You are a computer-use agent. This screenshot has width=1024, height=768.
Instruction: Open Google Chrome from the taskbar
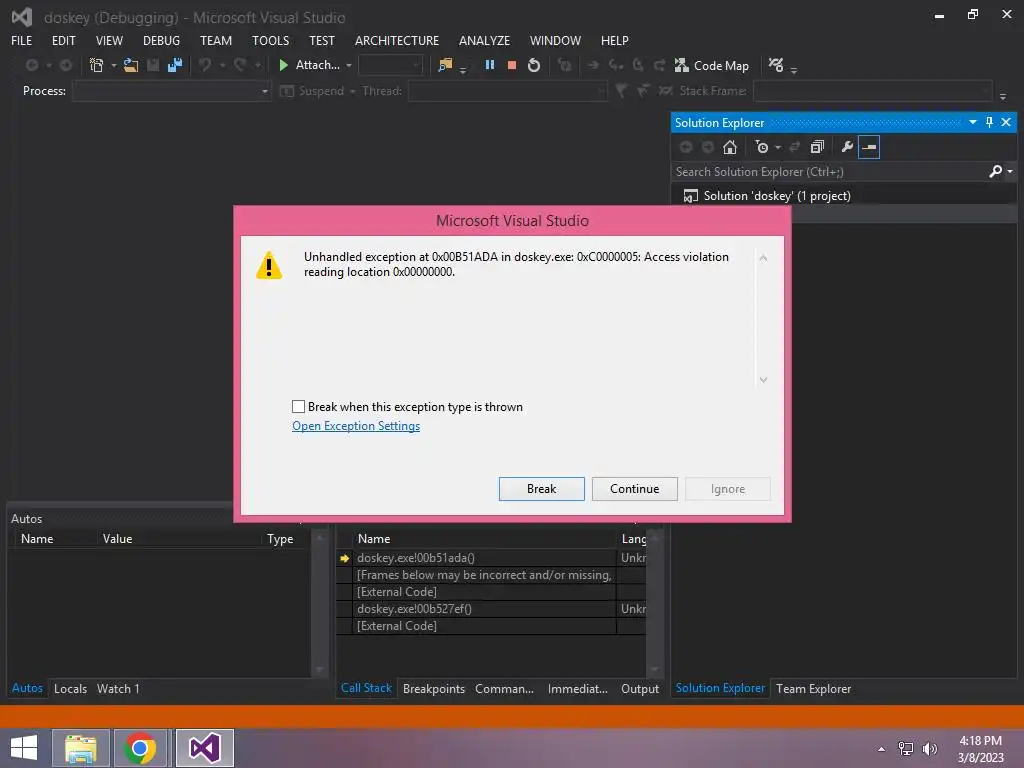pos(140,748)
